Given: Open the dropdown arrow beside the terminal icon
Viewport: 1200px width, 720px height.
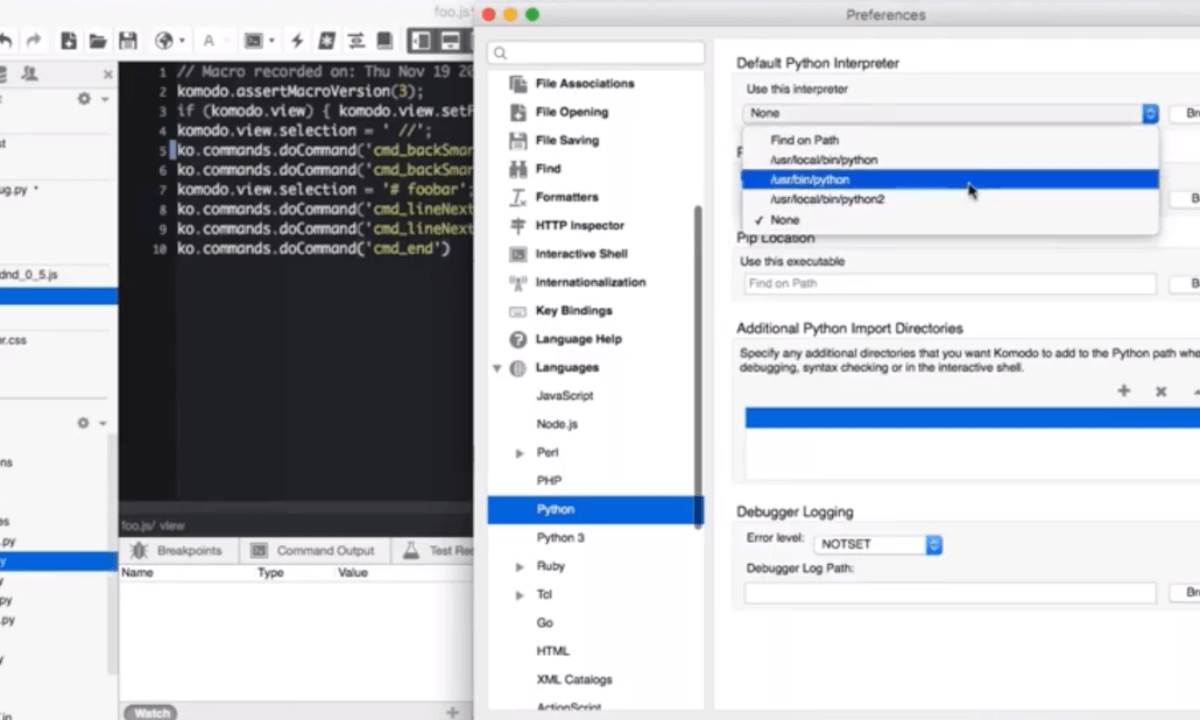Looking at the screenshot, I should point(271,41).
